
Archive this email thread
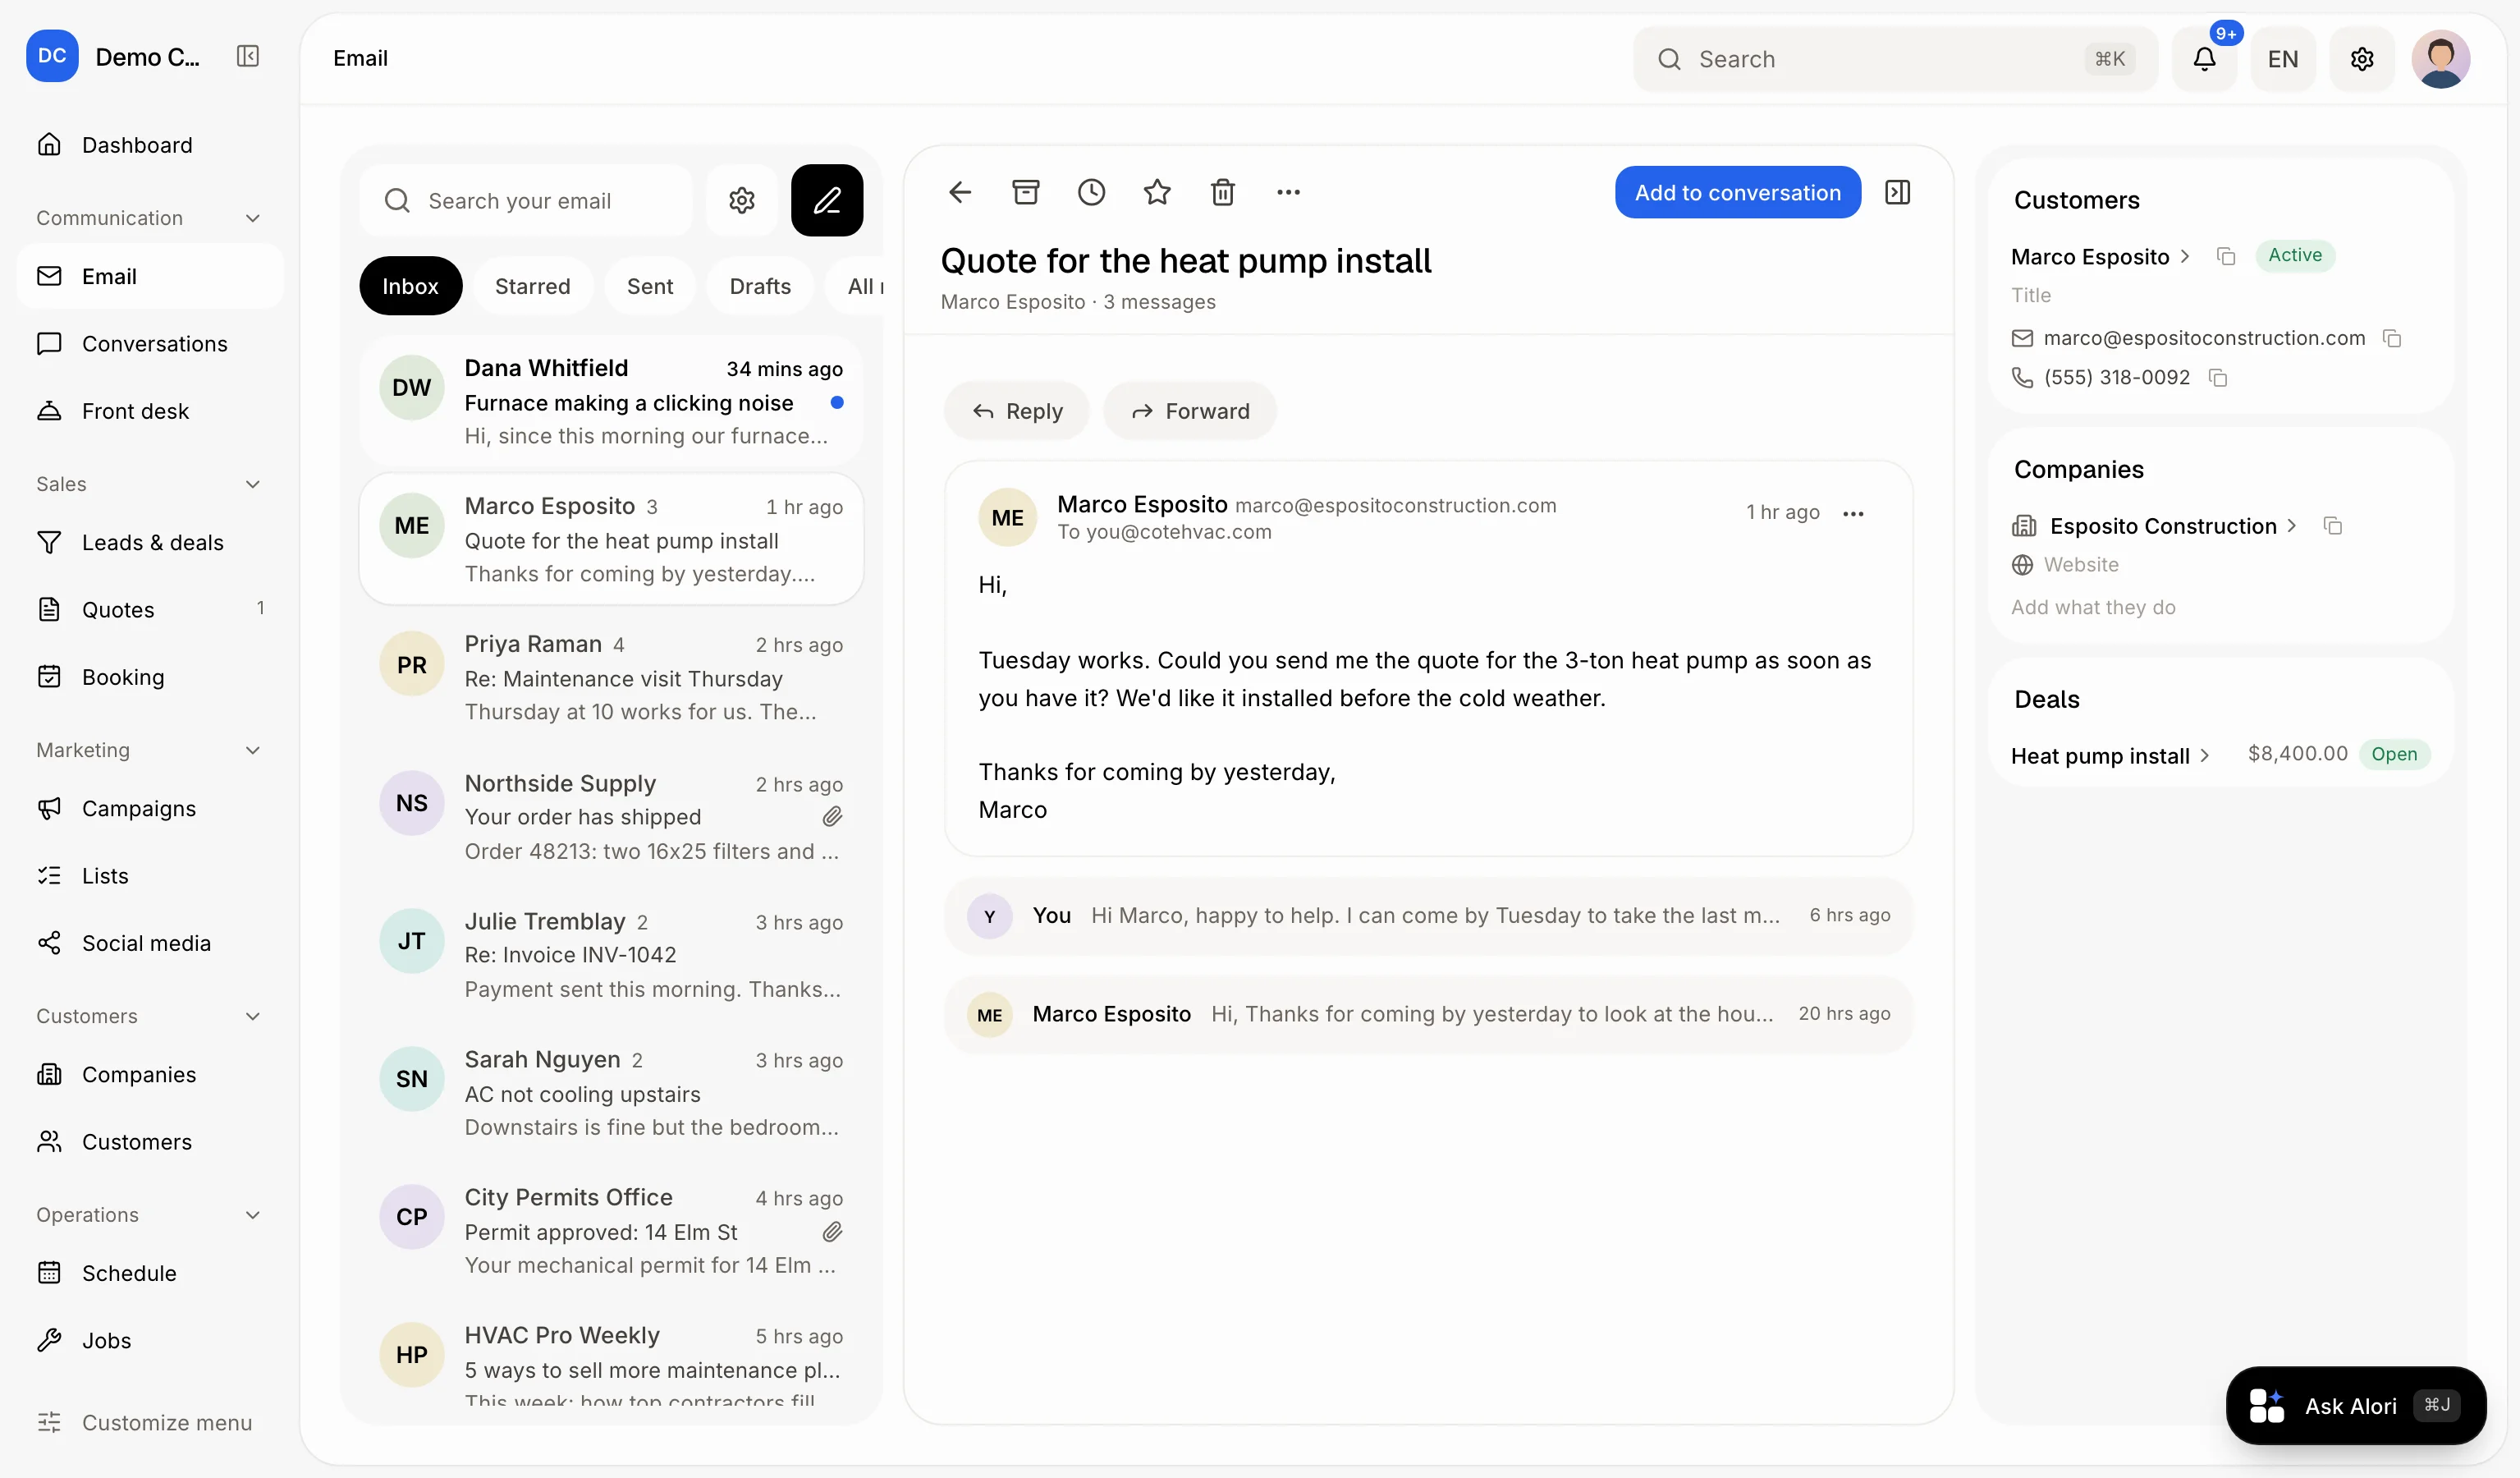point(1026,192)
